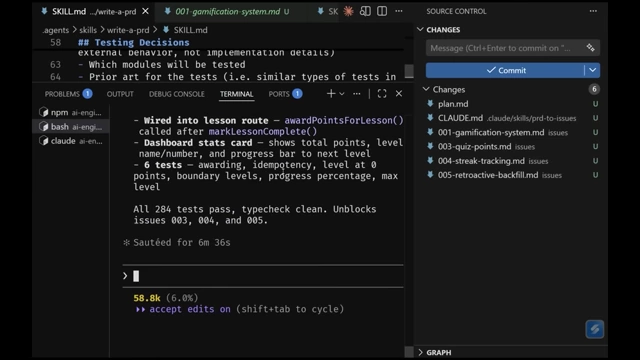Click the npm terminal icon
The height and width of the screenshot is (360, 640).
[44, 112]
